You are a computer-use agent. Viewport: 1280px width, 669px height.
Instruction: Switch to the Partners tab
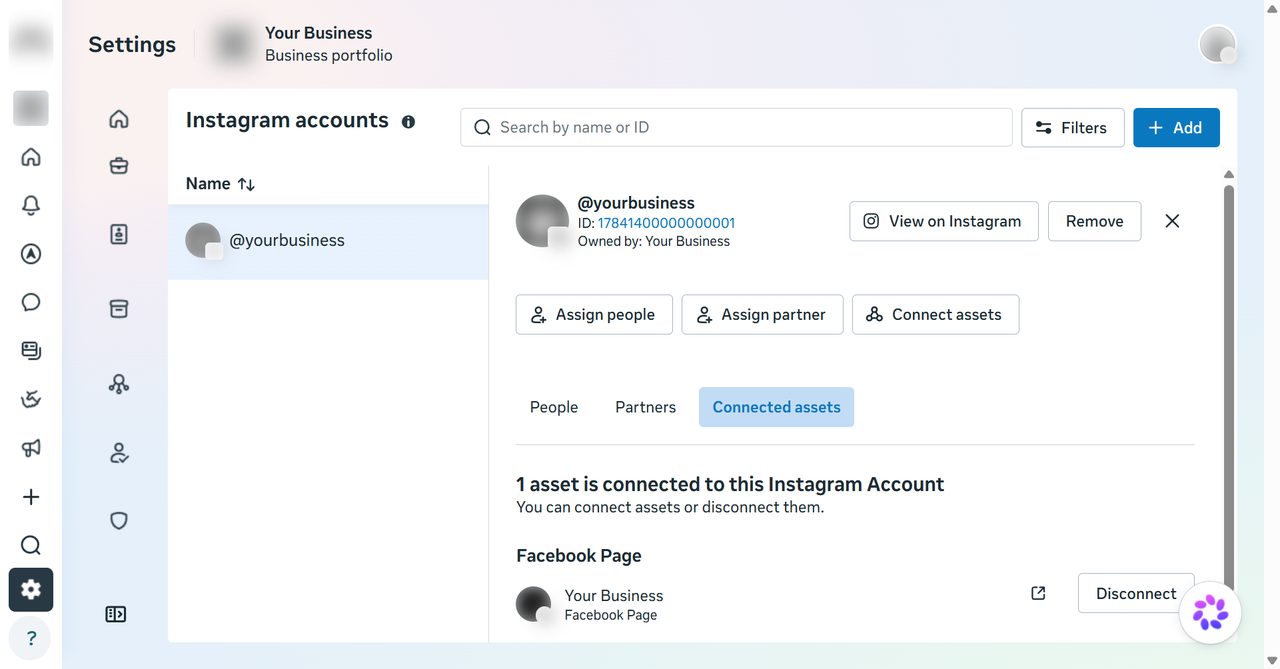645,407
